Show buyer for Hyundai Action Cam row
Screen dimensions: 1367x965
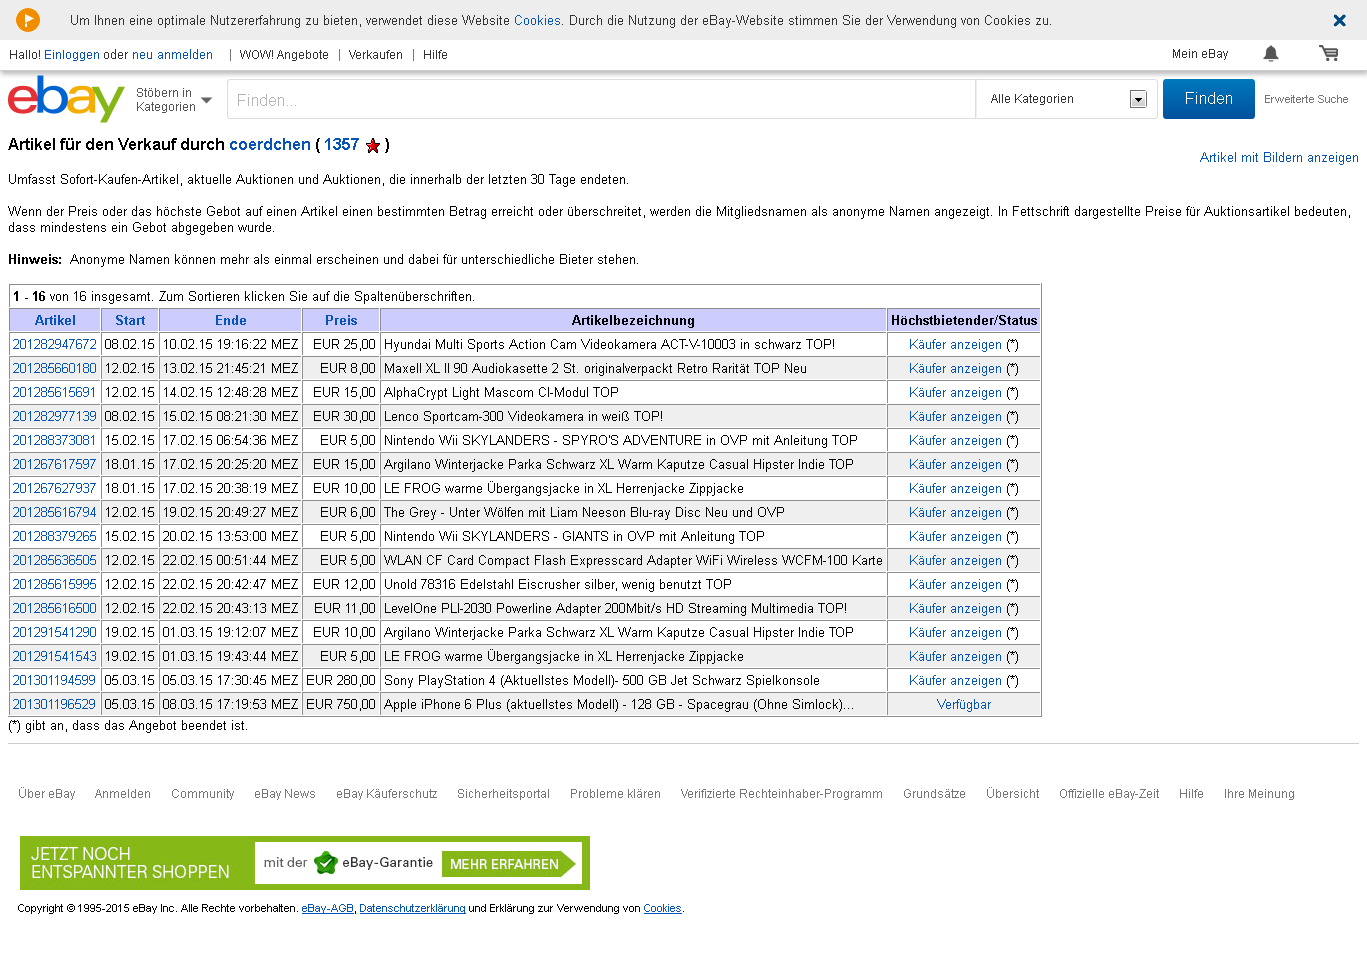coord(955,344)
